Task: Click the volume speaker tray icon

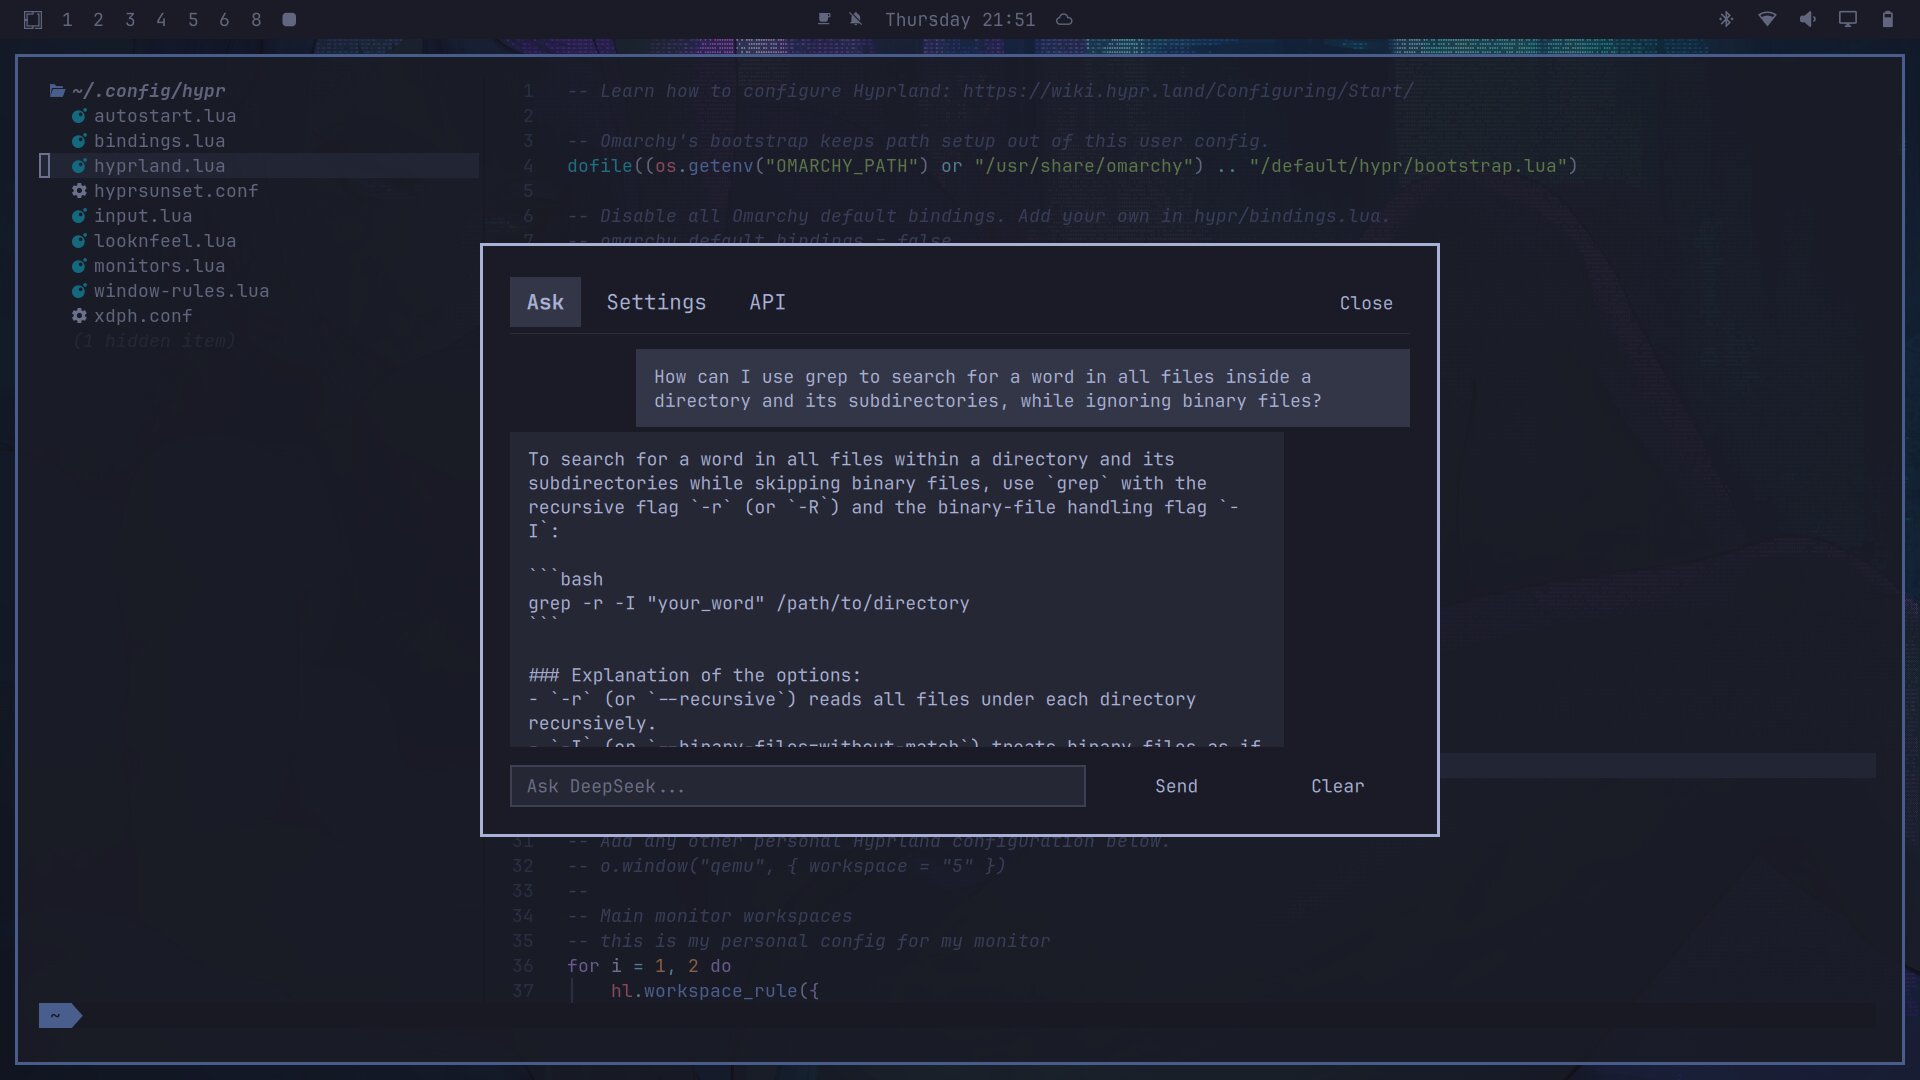Action: (1808, 19)
